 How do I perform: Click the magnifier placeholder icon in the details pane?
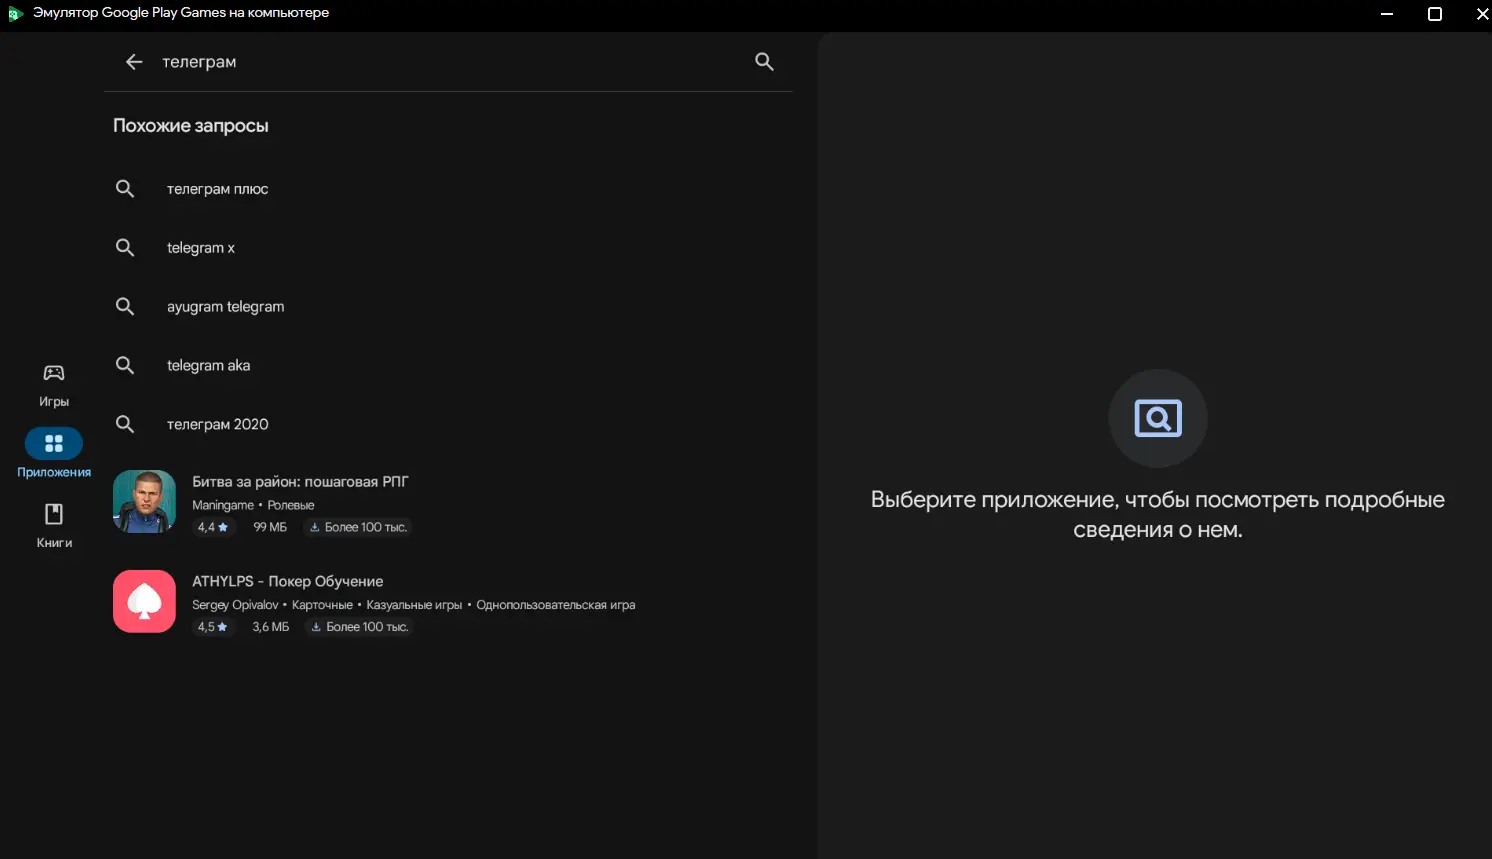[1158, 418]
